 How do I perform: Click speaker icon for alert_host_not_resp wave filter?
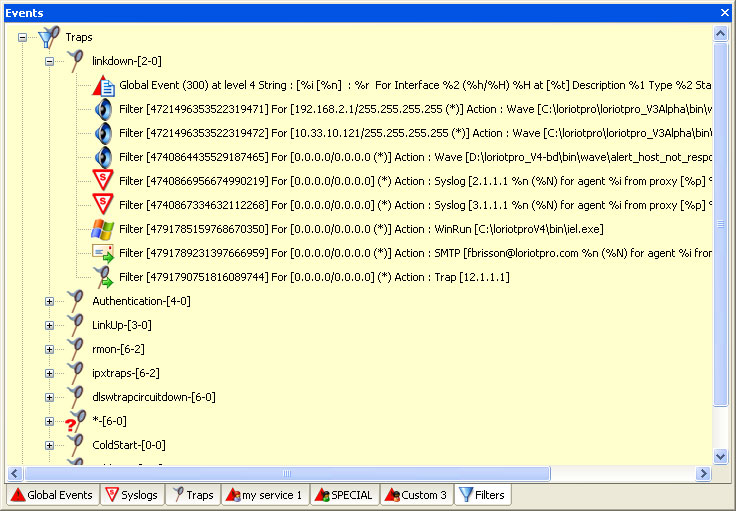click(x=103, y=157)
